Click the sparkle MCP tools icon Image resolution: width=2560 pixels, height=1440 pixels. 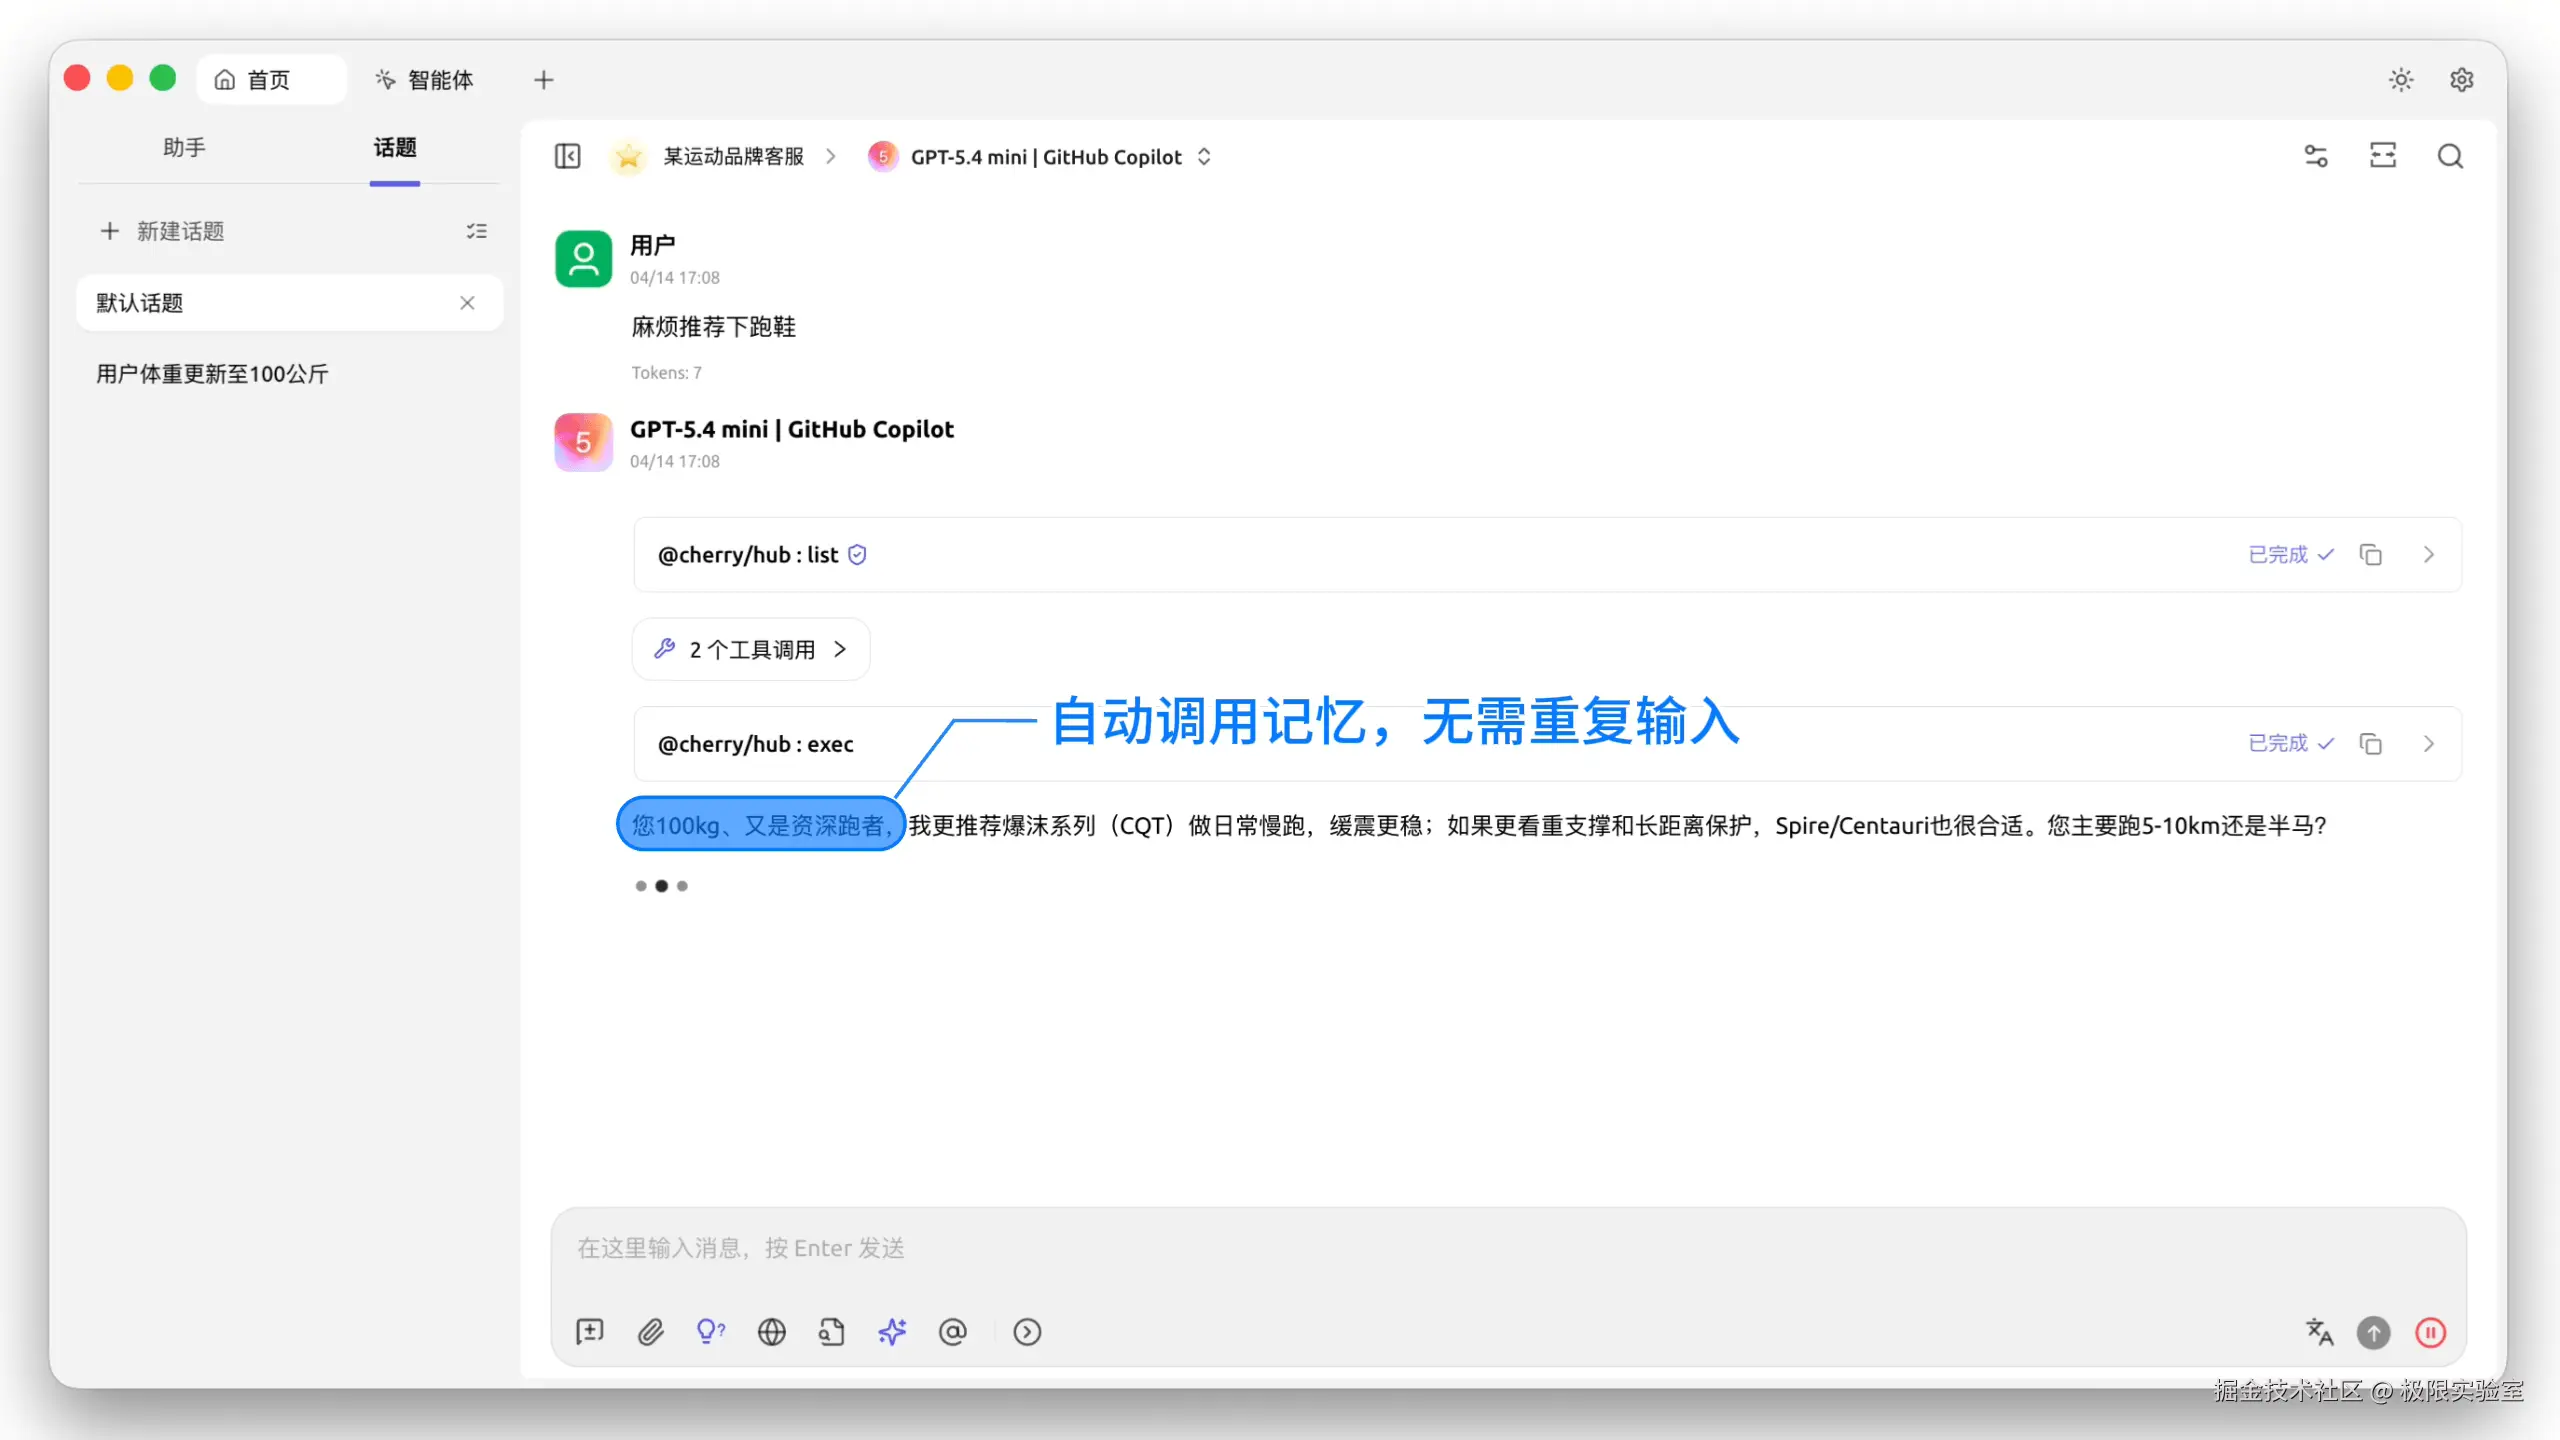(892, 1332)
